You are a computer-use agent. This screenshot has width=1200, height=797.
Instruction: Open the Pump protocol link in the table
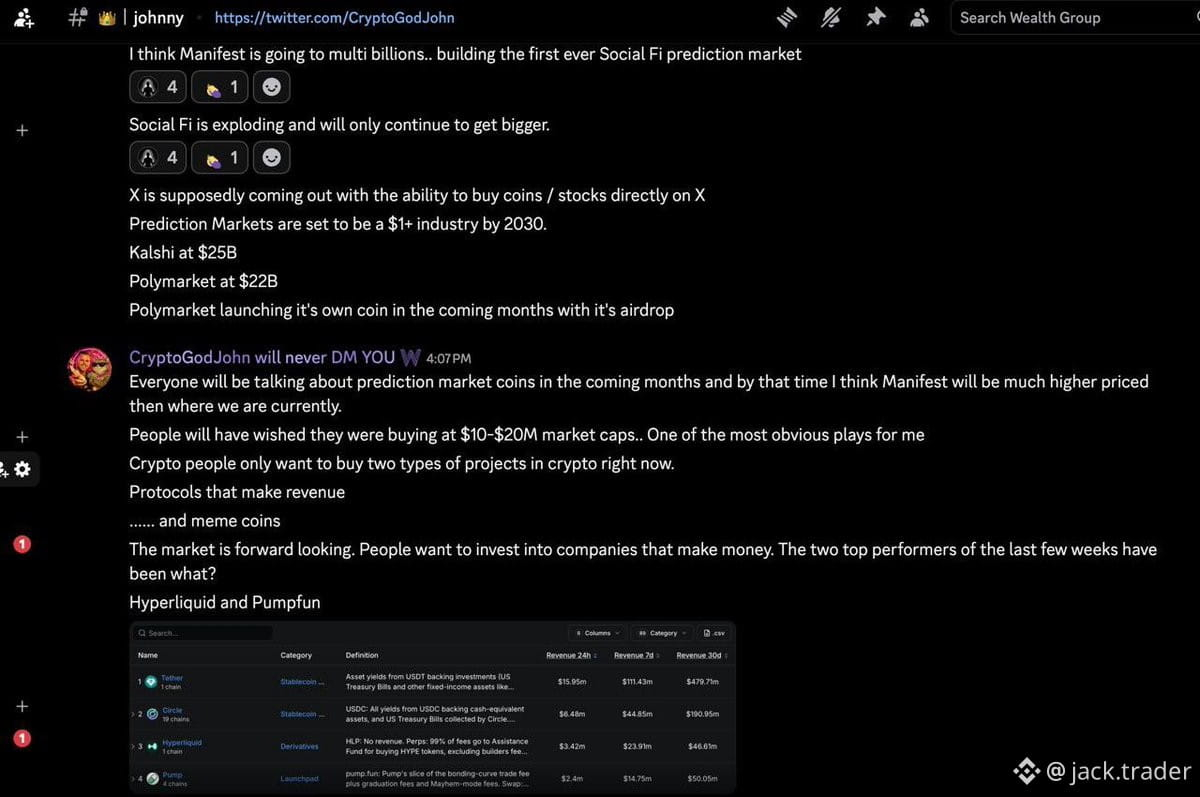[172, 774]
